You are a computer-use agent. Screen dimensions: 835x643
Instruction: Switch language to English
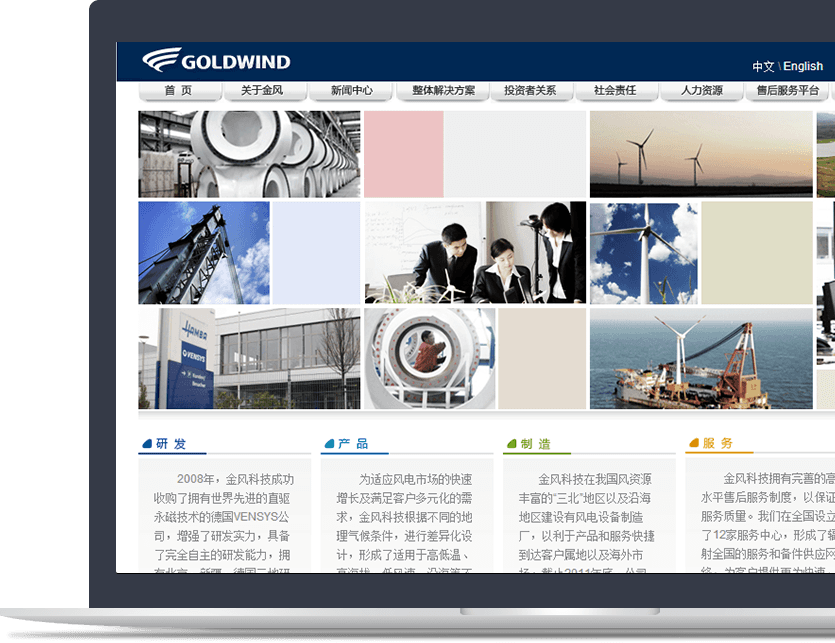click(x=803, y=67)
